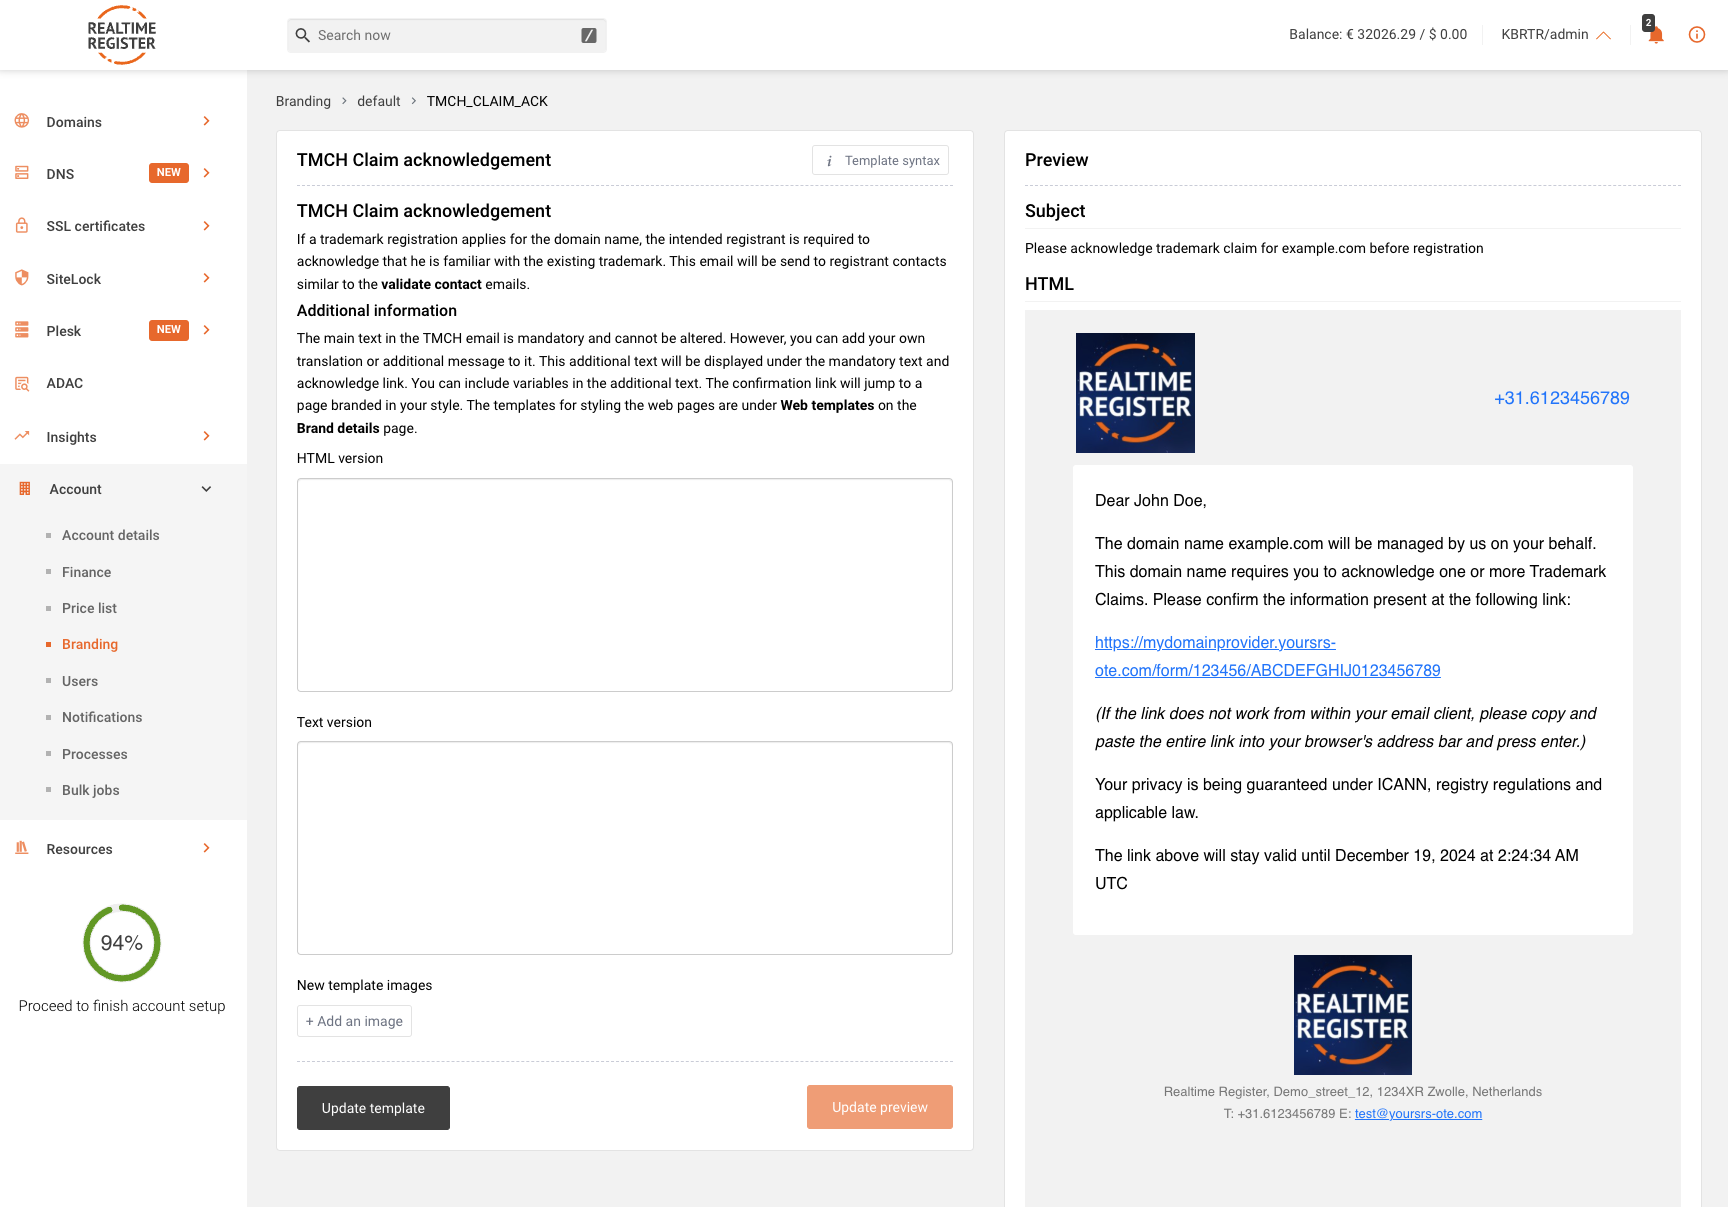Expand the SSL certificates chevron

207,226
